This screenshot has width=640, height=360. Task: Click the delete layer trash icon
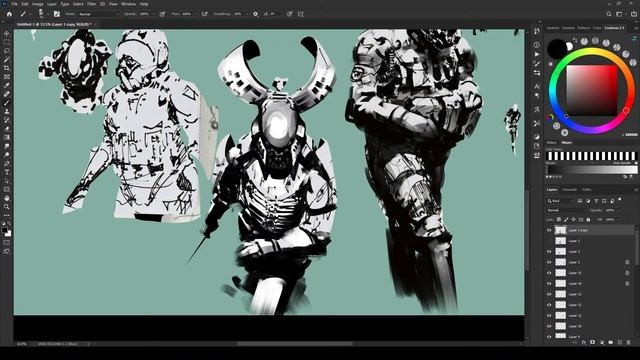click(x=629, y=342)
